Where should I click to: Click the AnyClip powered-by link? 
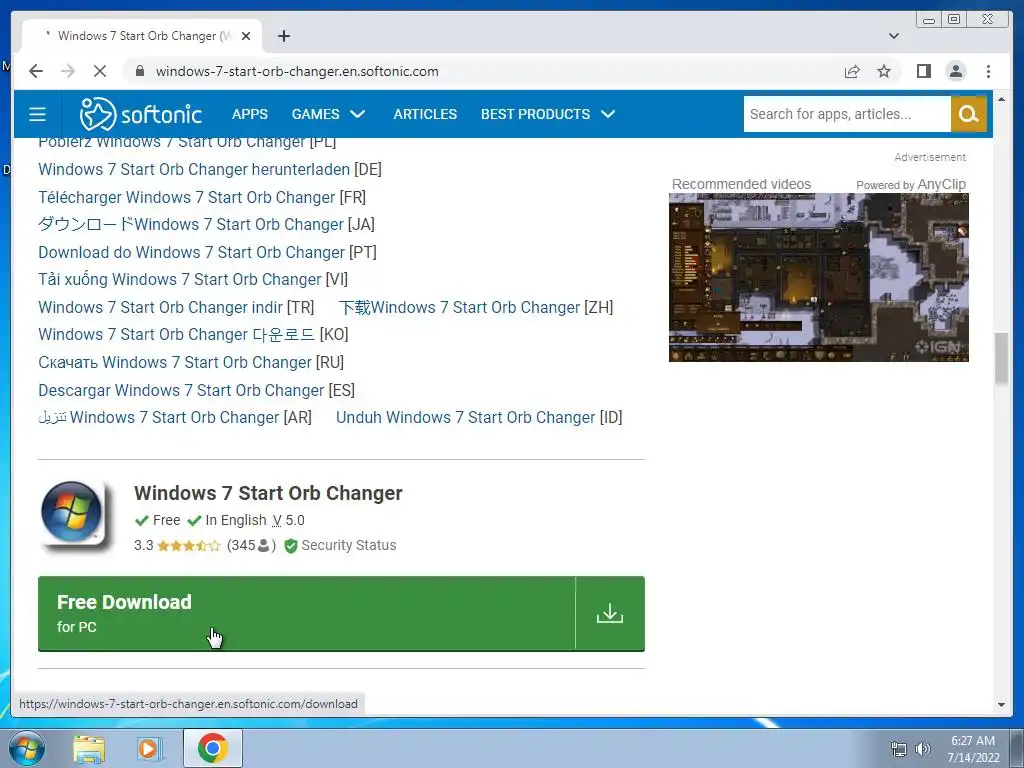click(x=911, y=185)
